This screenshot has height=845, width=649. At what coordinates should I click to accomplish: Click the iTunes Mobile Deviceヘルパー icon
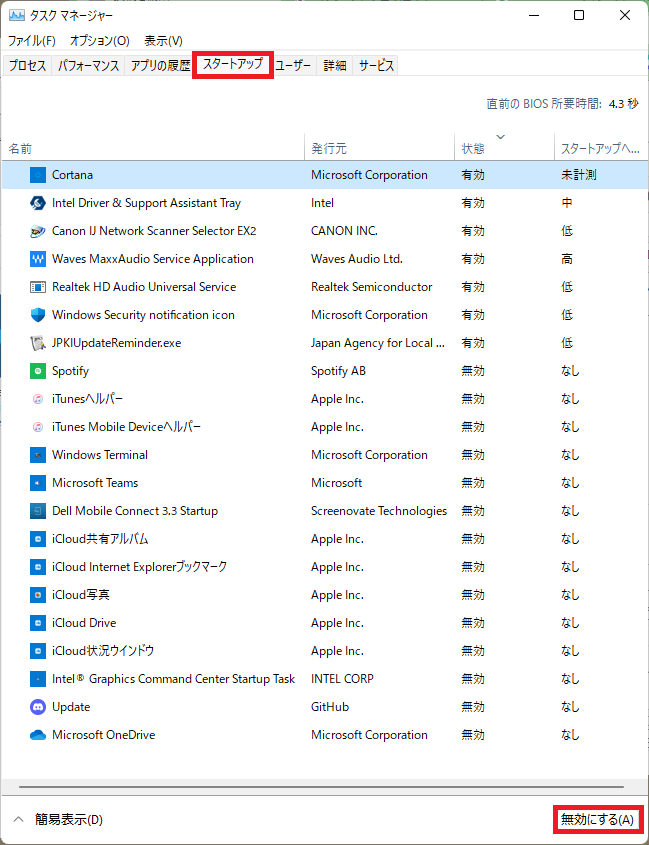(x=38, y=427)
